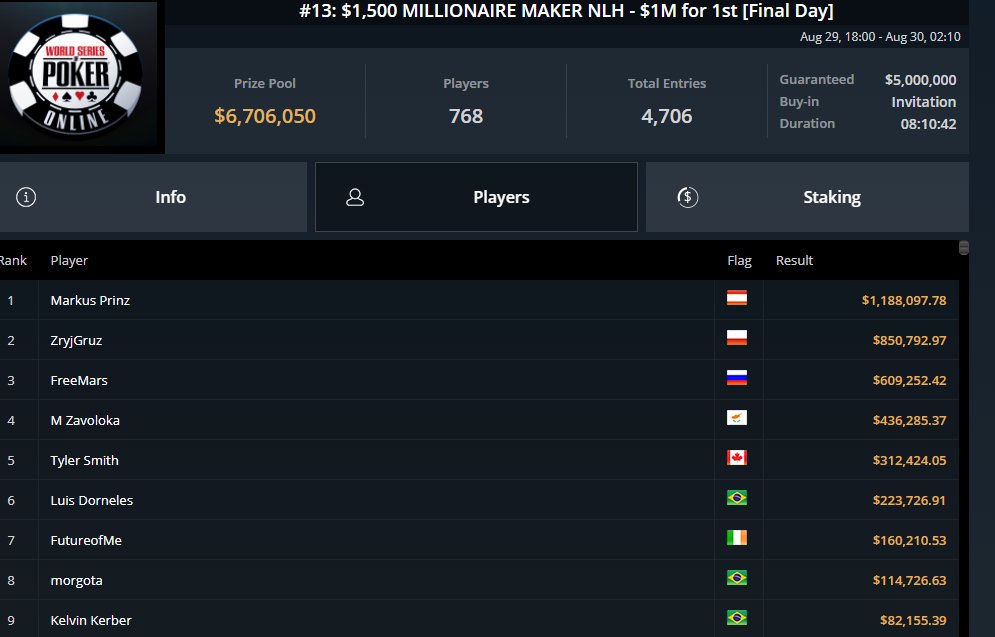Click the Staking tab's dollar icon
995x637 pixels.
coord(687,197)
